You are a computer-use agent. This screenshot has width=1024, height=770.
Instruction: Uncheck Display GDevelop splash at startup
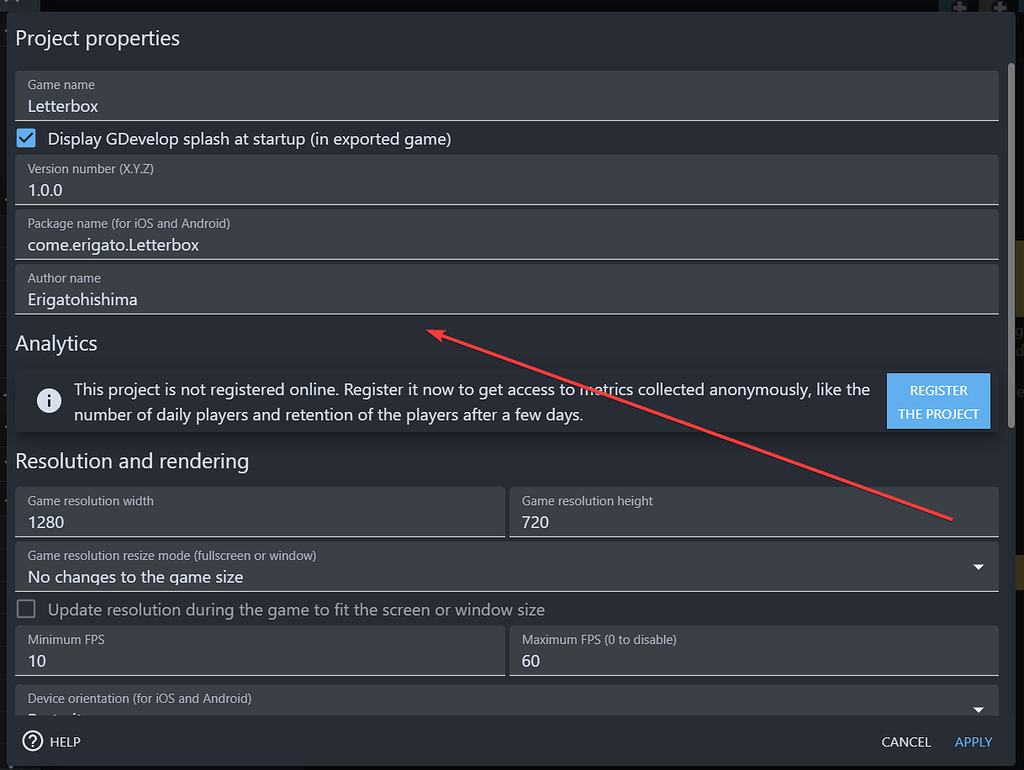[x=25, y=138]
